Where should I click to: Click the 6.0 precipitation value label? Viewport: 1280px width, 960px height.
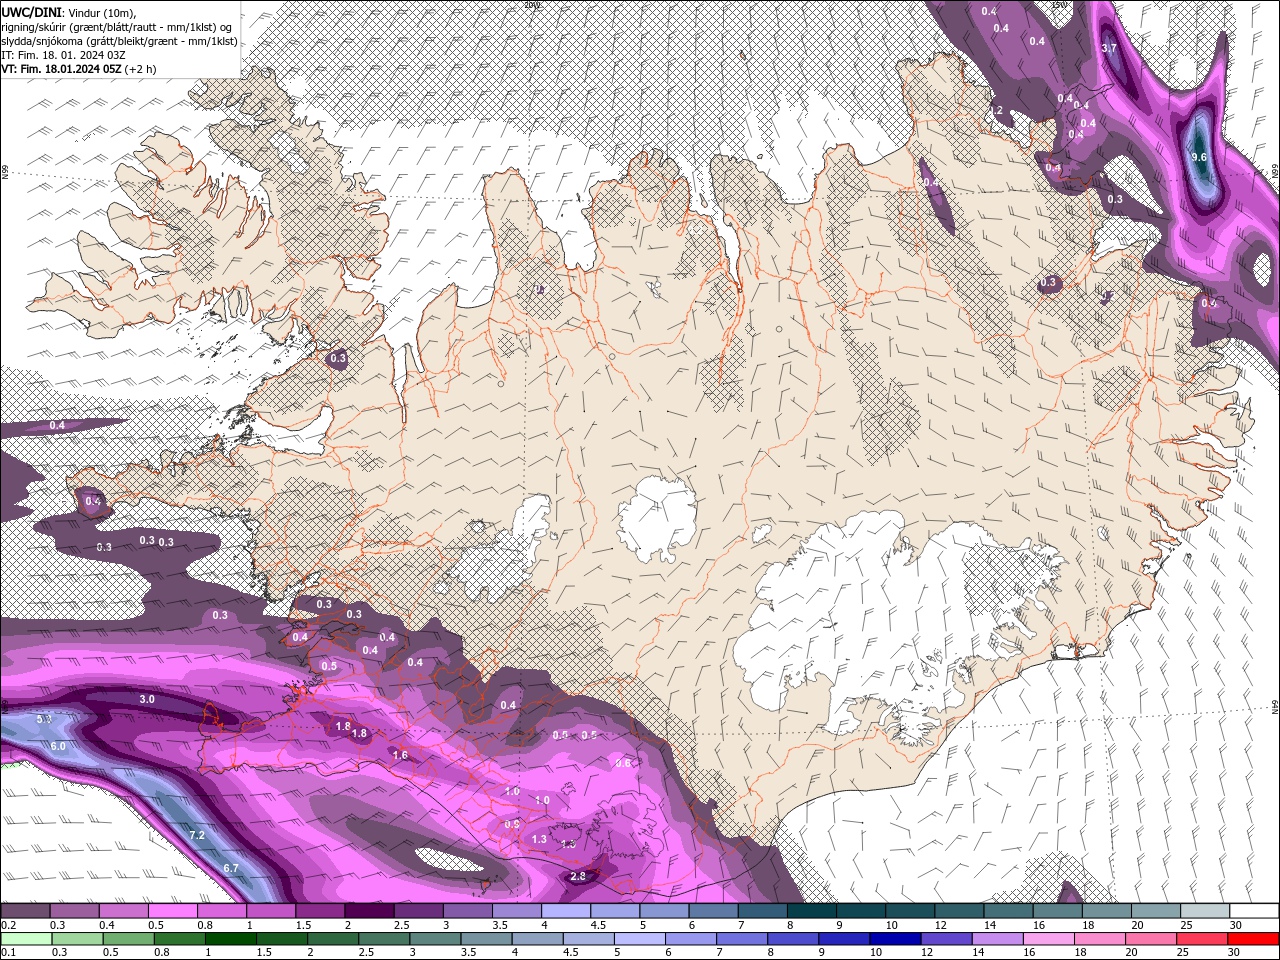[58, 746]
